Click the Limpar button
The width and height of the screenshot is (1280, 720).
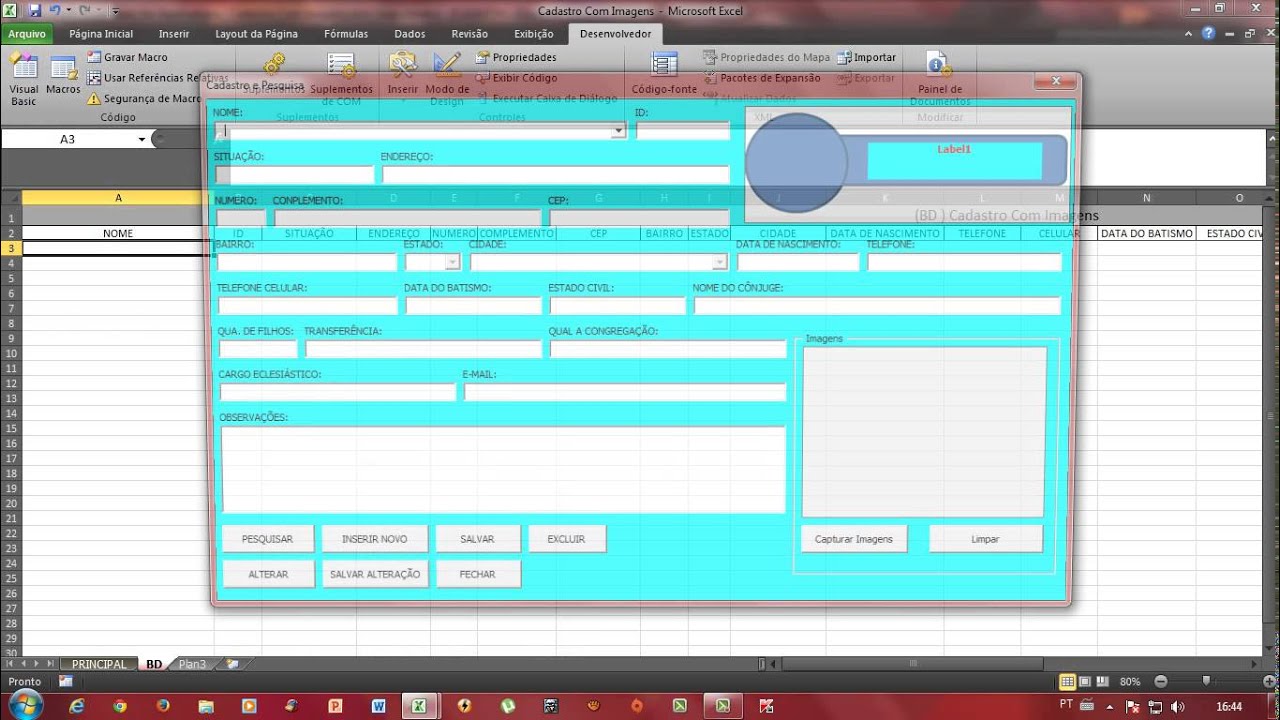[x=985, y=539]
